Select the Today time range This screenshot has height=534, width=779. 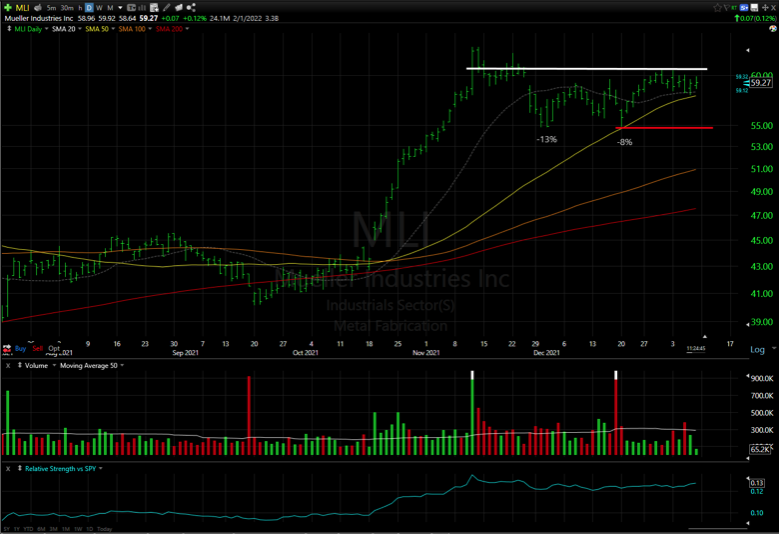click(105, 529)
